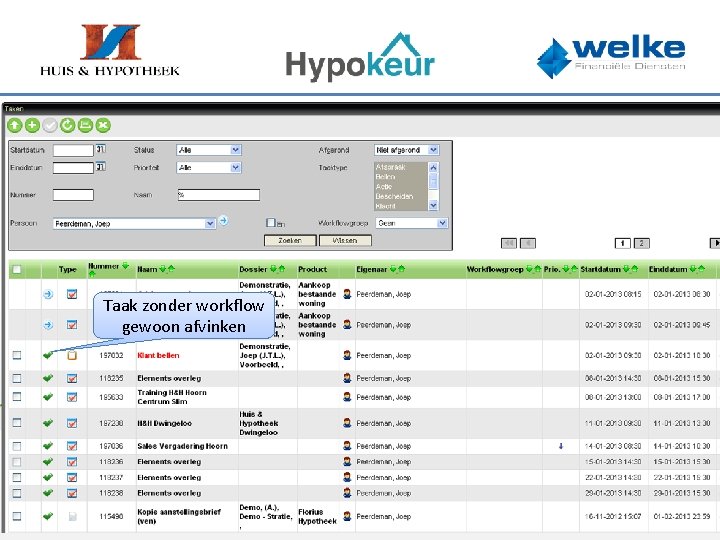Open the Afgerond dropdown showing Niet afgerond
The height and width of the screenshot is (540, 720).
pos(407,150)
